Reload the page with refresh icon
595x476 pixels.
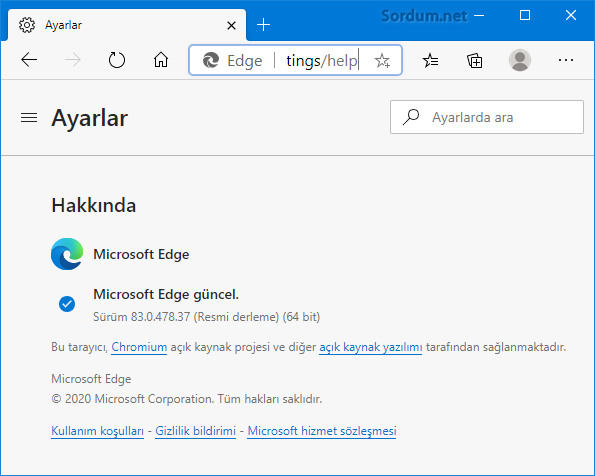pyautogui.click(x=116, y=60)
